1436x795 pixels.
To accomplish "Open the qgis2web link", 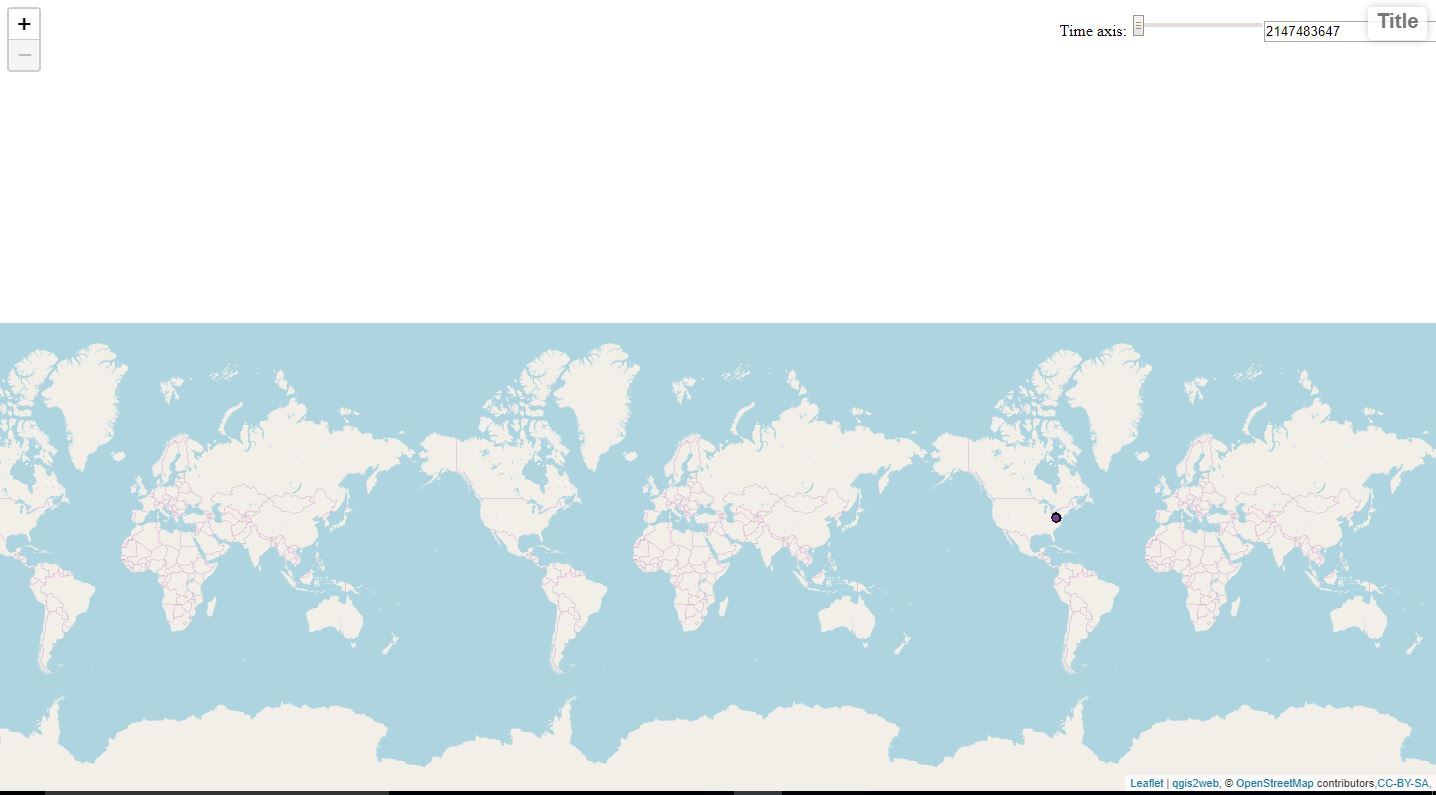I will pyautogui.click(x=1194, y=783).
